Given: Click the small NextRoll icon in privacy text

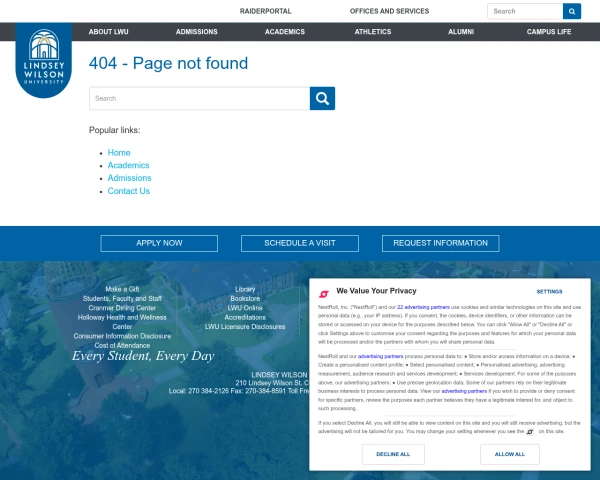Looking at the screenshot, I should pos(530,432).
